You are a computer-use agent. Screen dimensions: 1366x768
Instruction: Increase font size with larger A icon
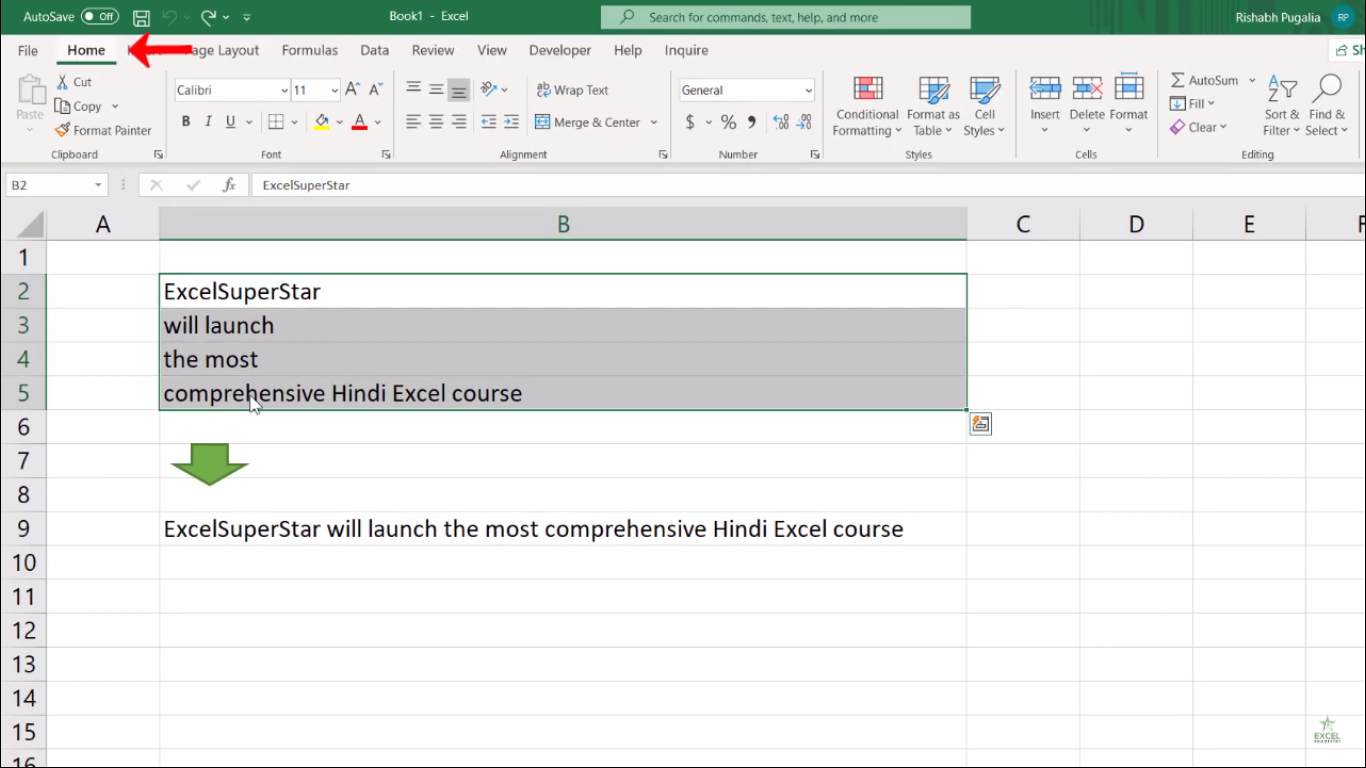(x=352, y=90)
